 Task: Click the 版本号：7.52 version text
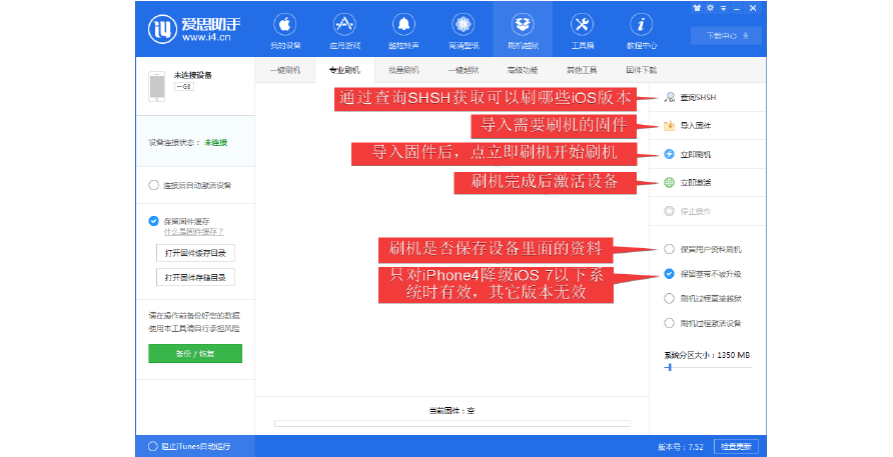click(x=681, y=447)
